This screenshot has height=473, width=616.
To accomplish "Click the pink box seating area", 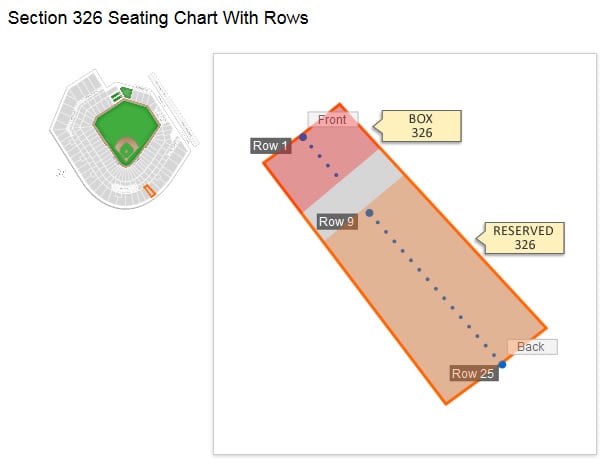I will [320, 157].
